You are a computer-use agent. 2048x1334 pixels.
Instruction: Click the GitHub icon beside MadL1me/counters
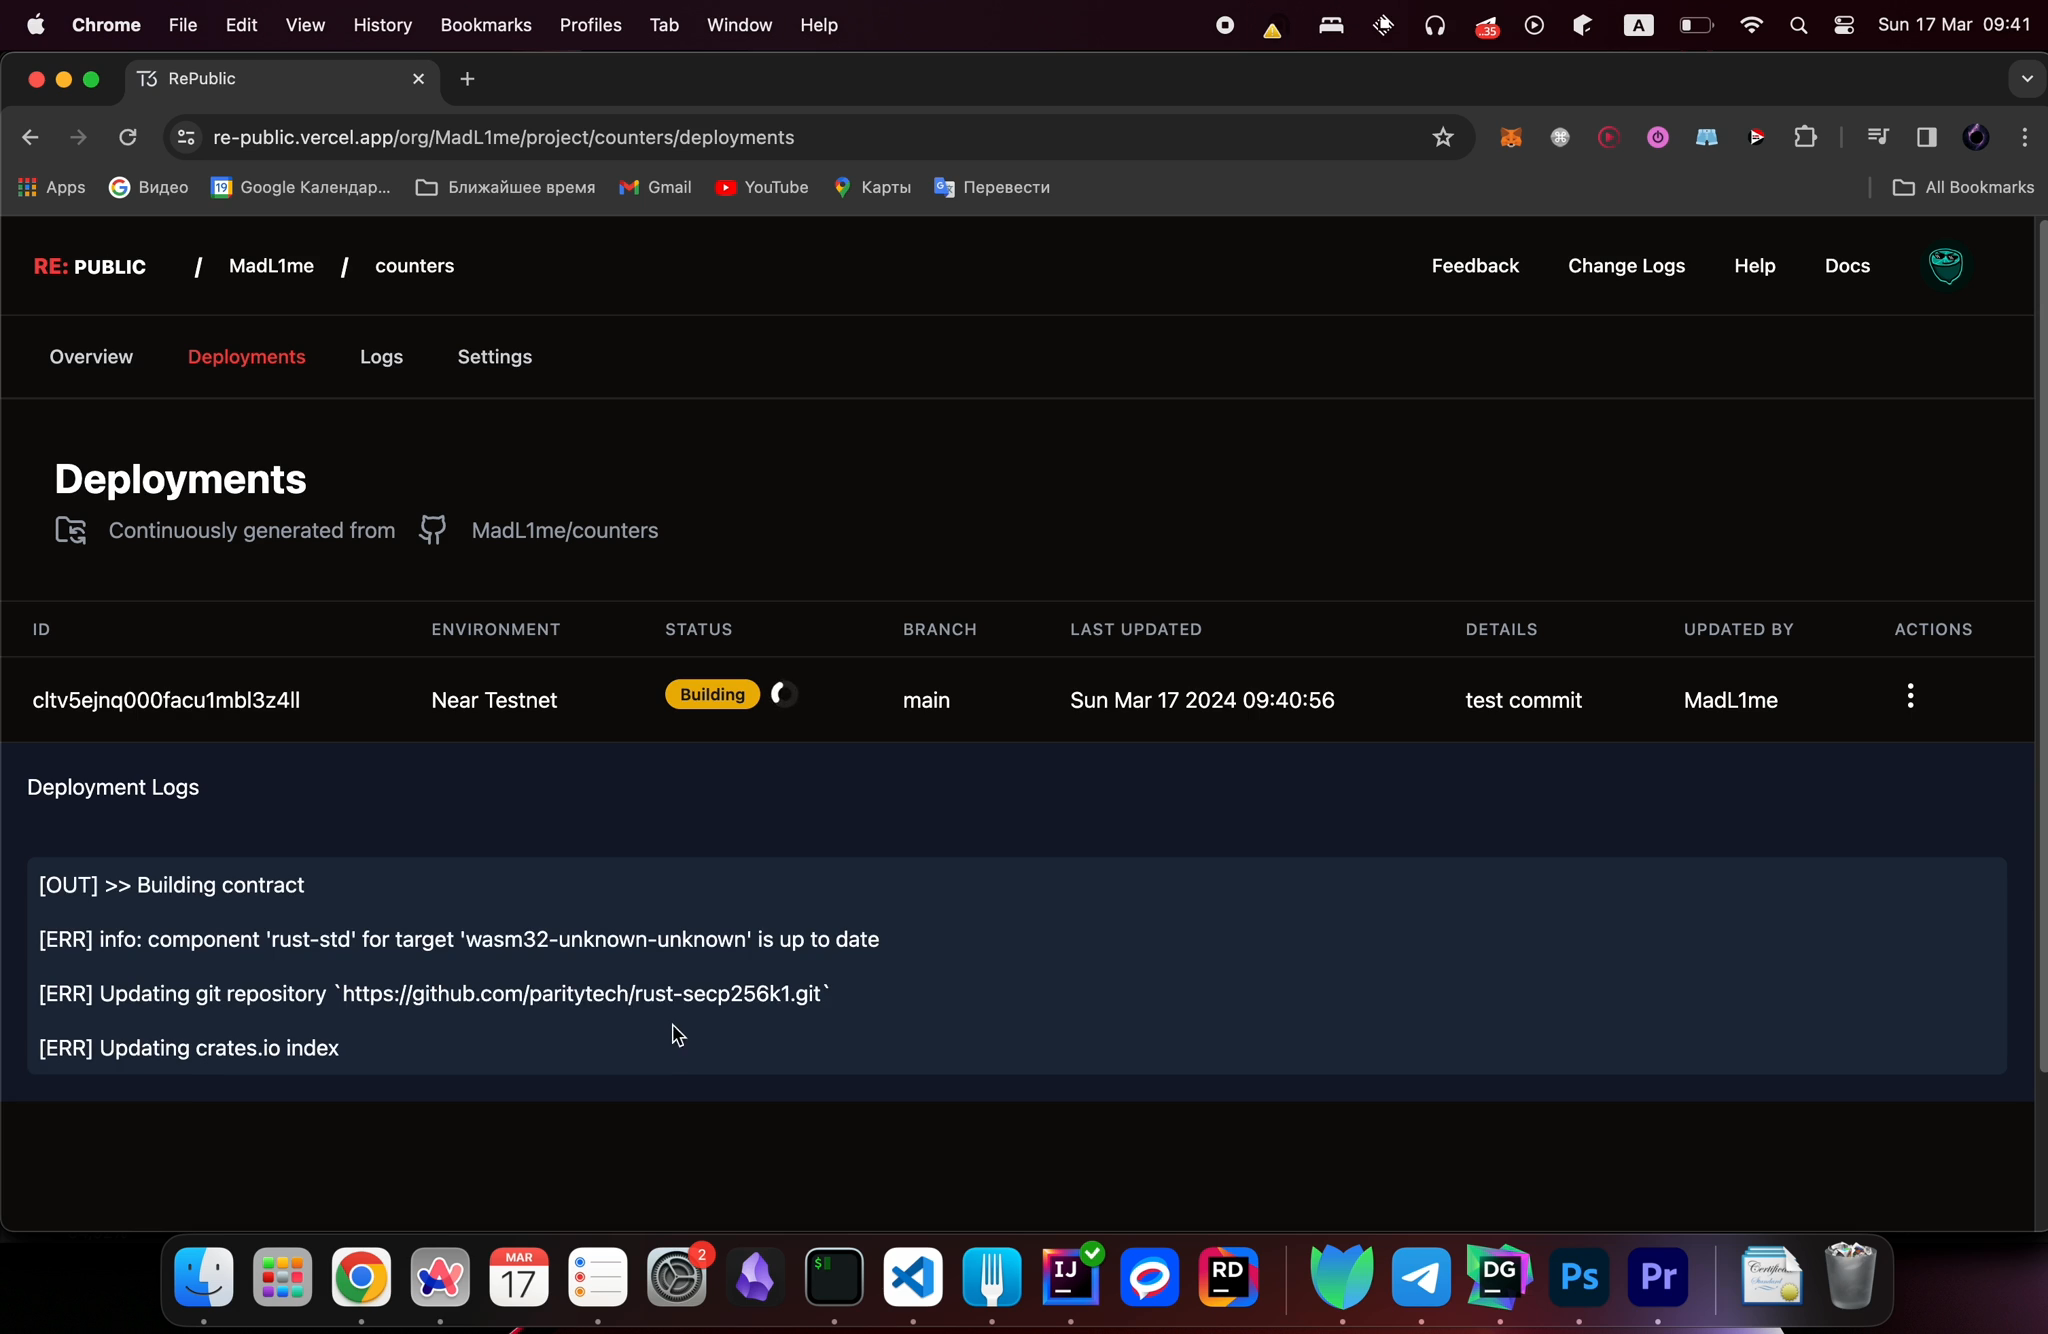433,530
